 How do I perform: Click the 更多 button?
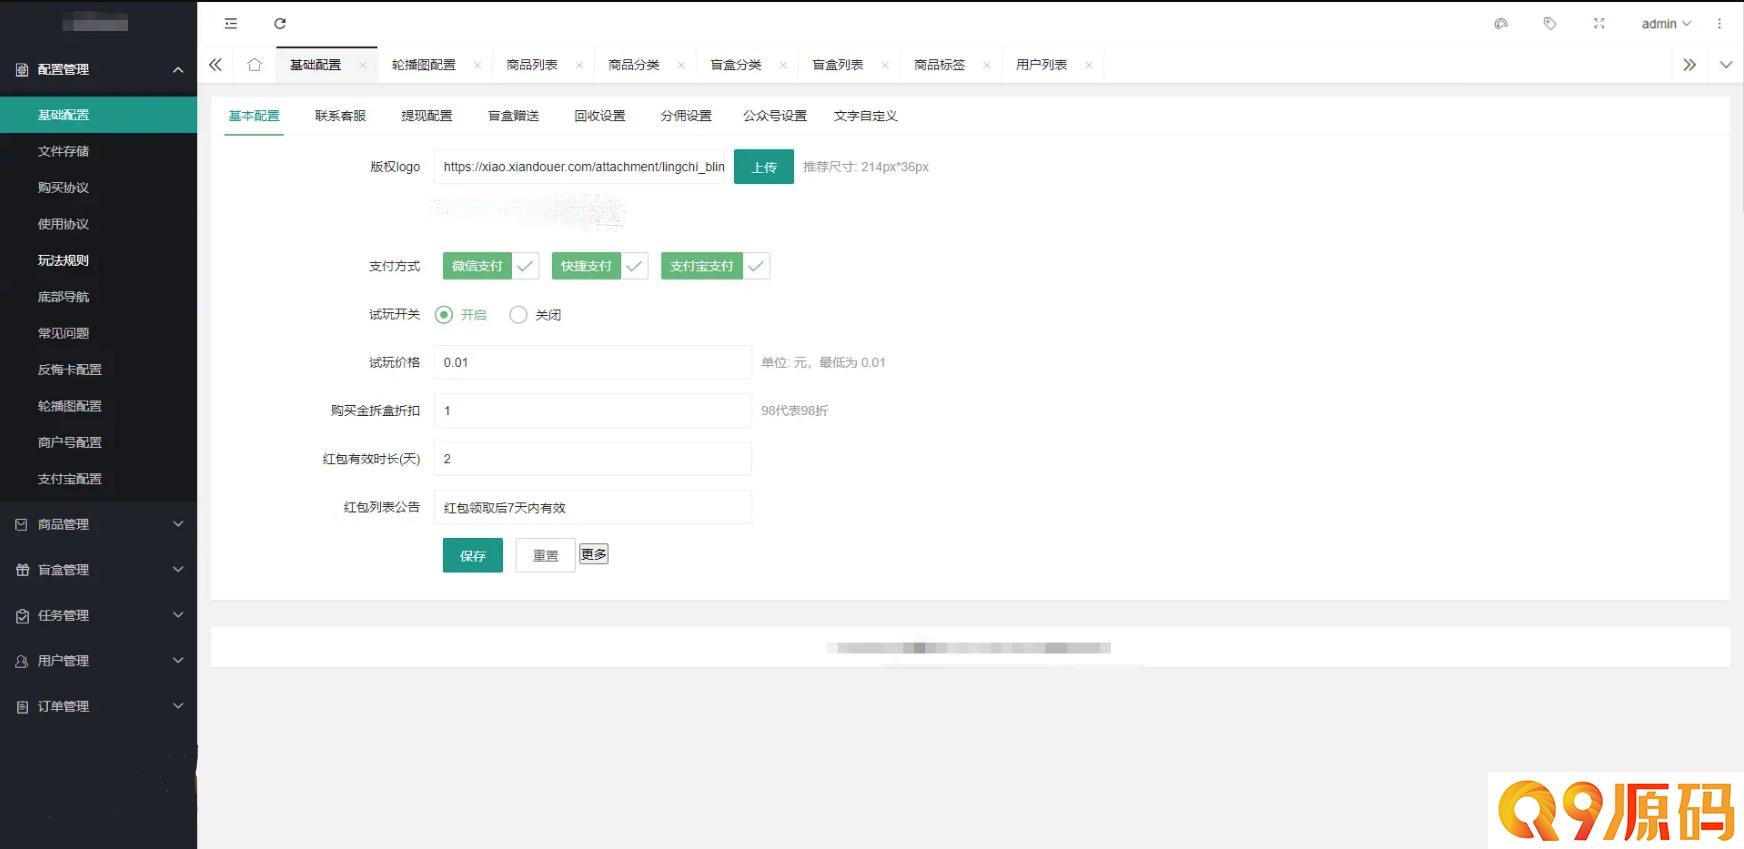tap(594, 554)
